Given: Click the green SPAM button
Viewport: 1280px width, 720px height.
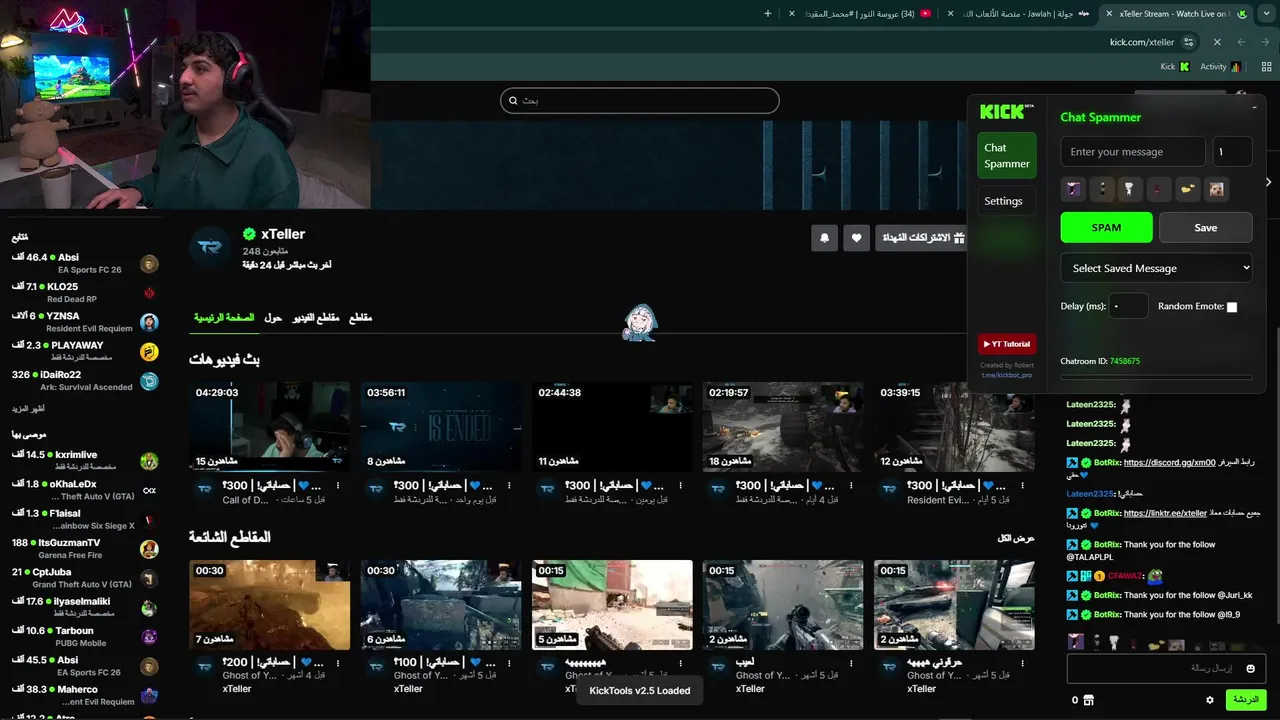Looking at the screenshot, I should [x=1106, y=227].
